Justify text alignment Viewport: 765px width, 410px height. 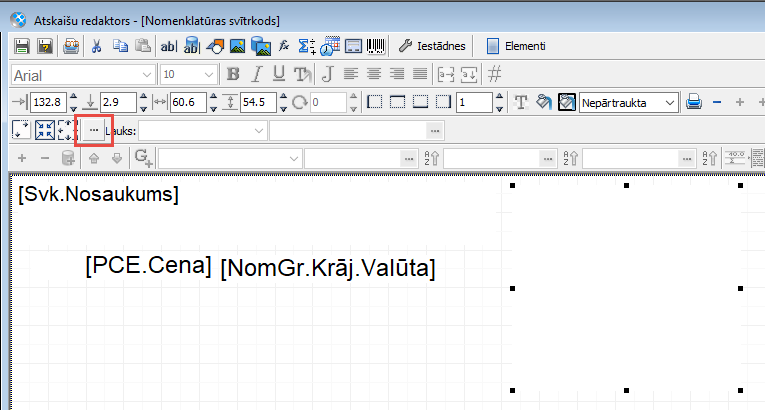[420, 74]
